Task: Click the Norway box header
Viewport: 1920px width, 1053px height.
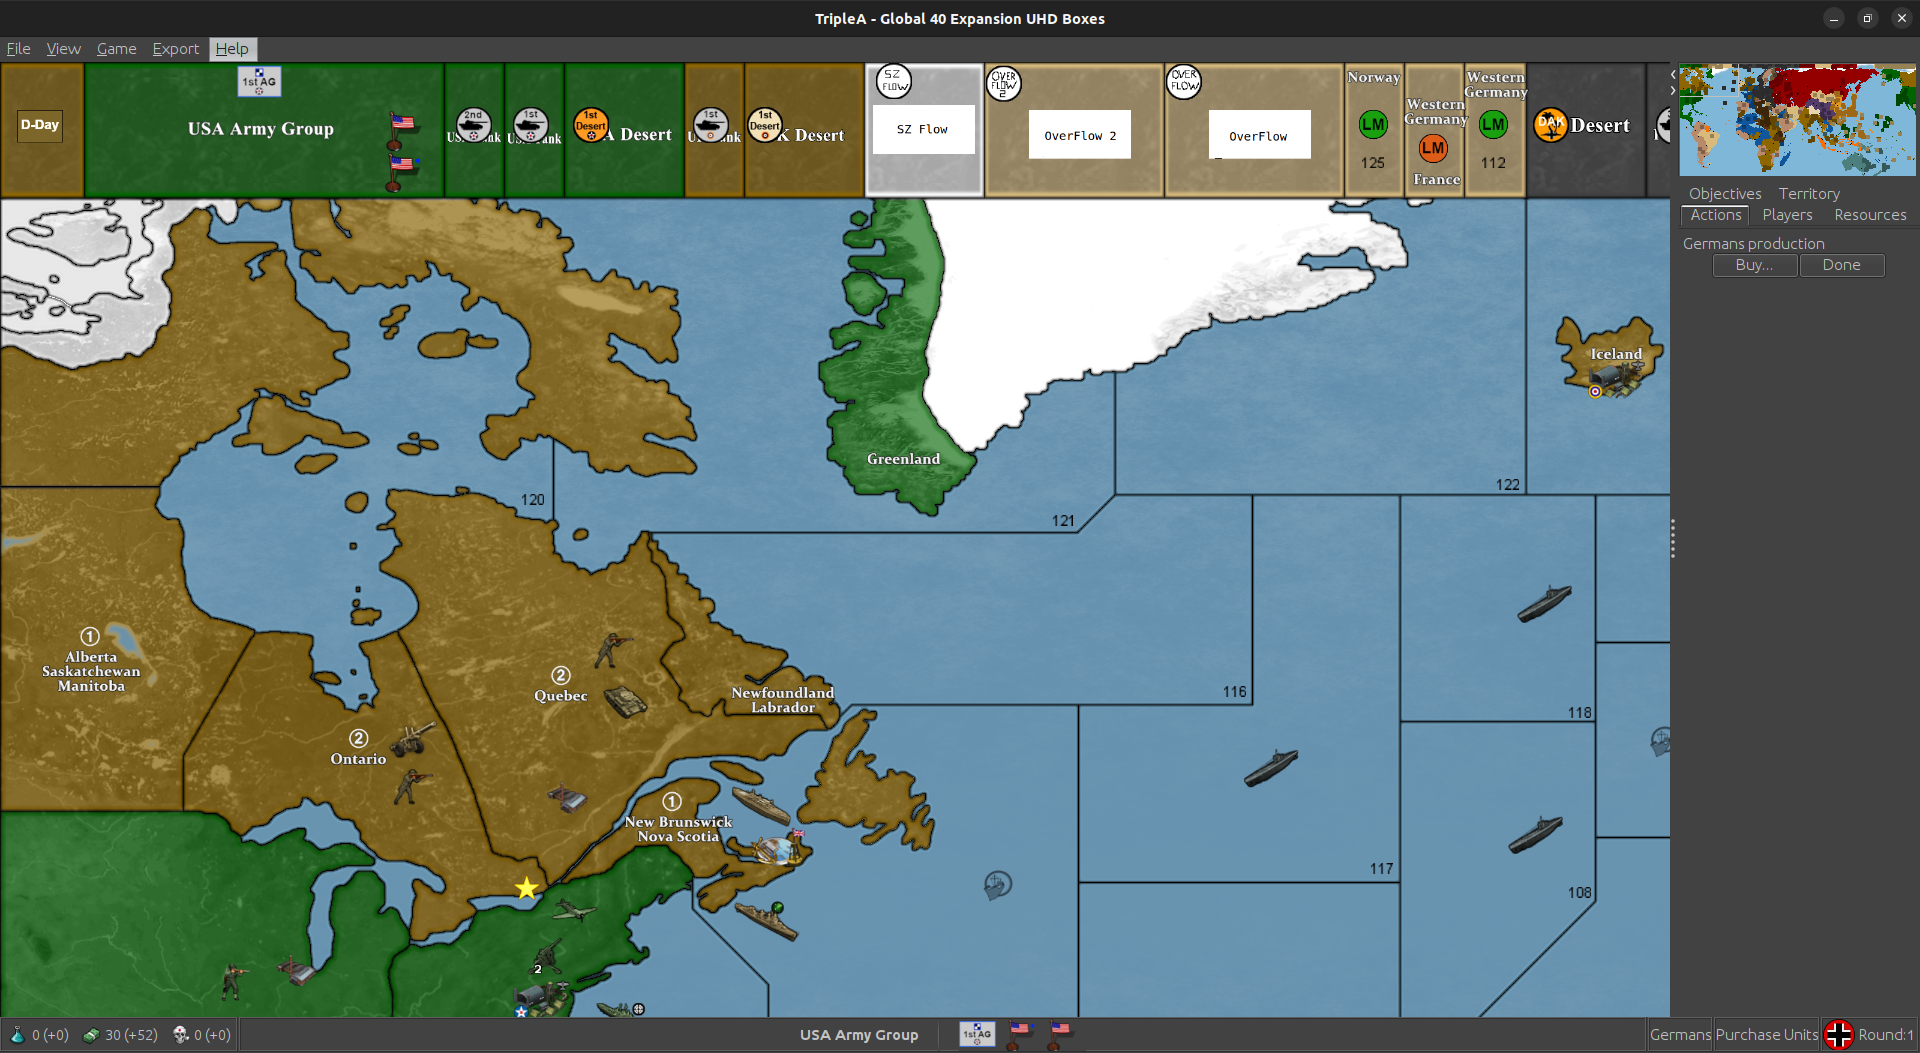Action: pyautogui.click(x=1373, y=77)
